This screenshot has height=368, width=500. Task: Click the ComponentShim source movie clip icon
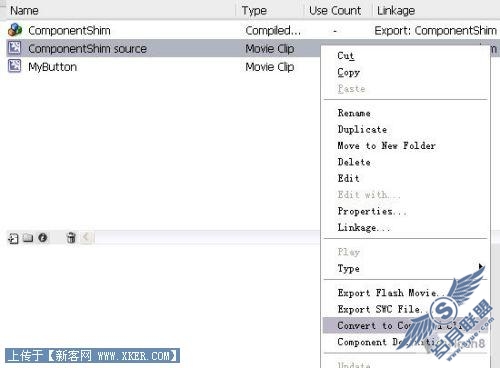pos(14,48)
